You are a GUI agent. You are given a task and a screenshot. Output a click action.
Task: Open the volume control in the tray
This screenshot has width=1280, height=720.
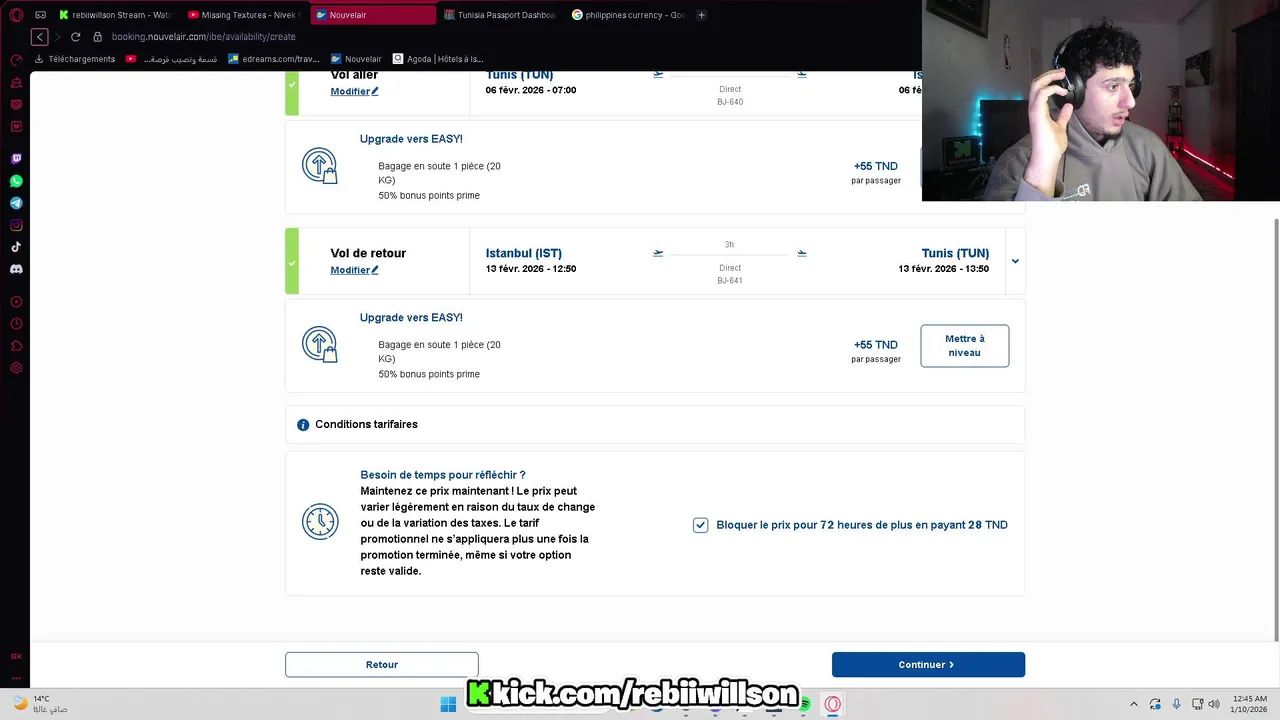pyautogui.click(x=1214, y=704)
